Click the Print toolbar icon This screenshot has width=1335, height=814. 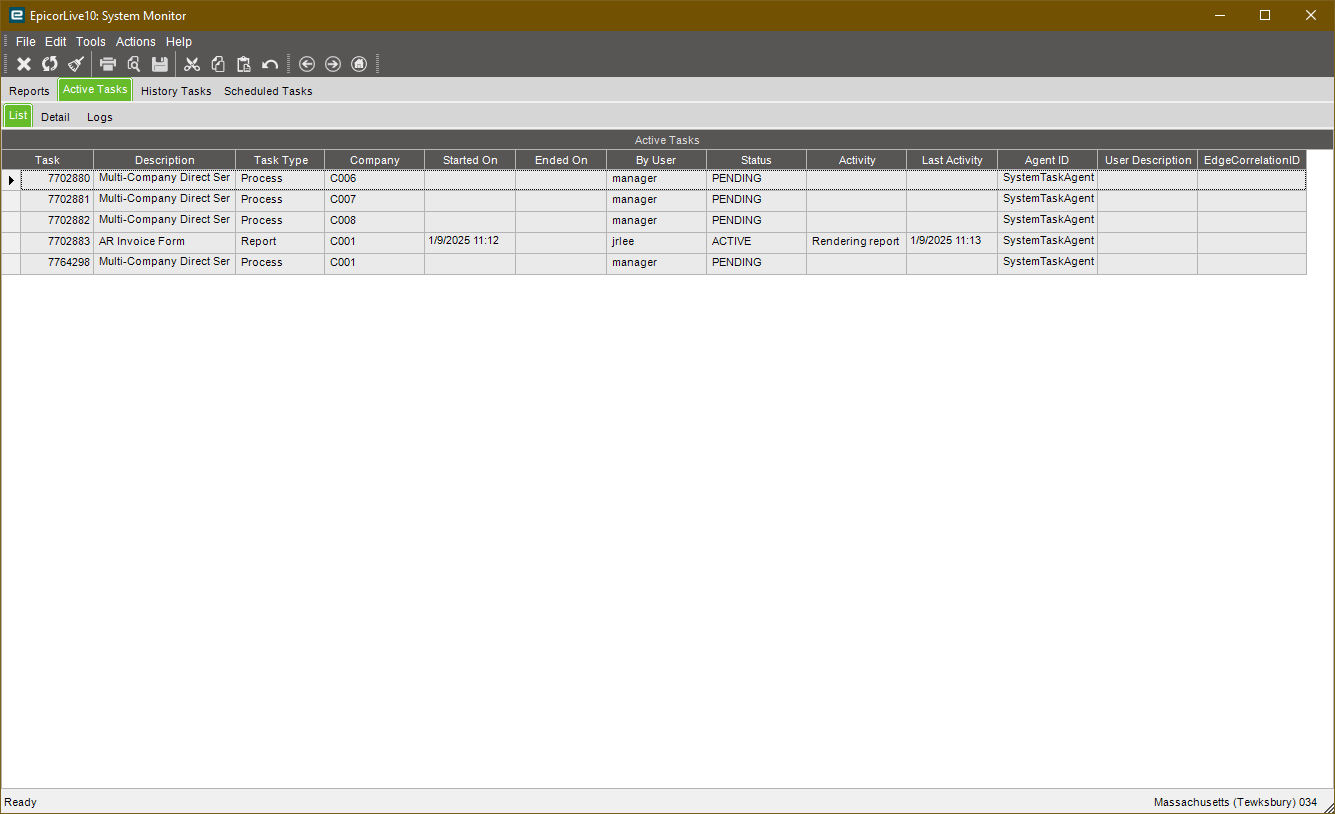pyautogui.click(x=108, y=64)
